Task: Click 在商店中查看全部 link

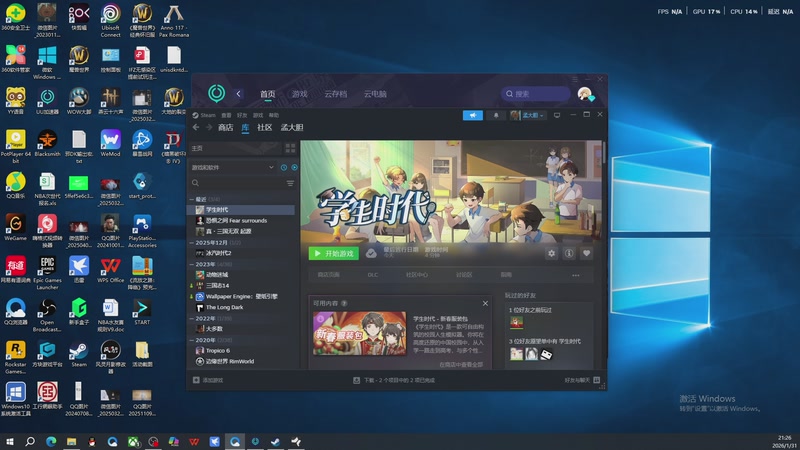Action: coord(461,364)
